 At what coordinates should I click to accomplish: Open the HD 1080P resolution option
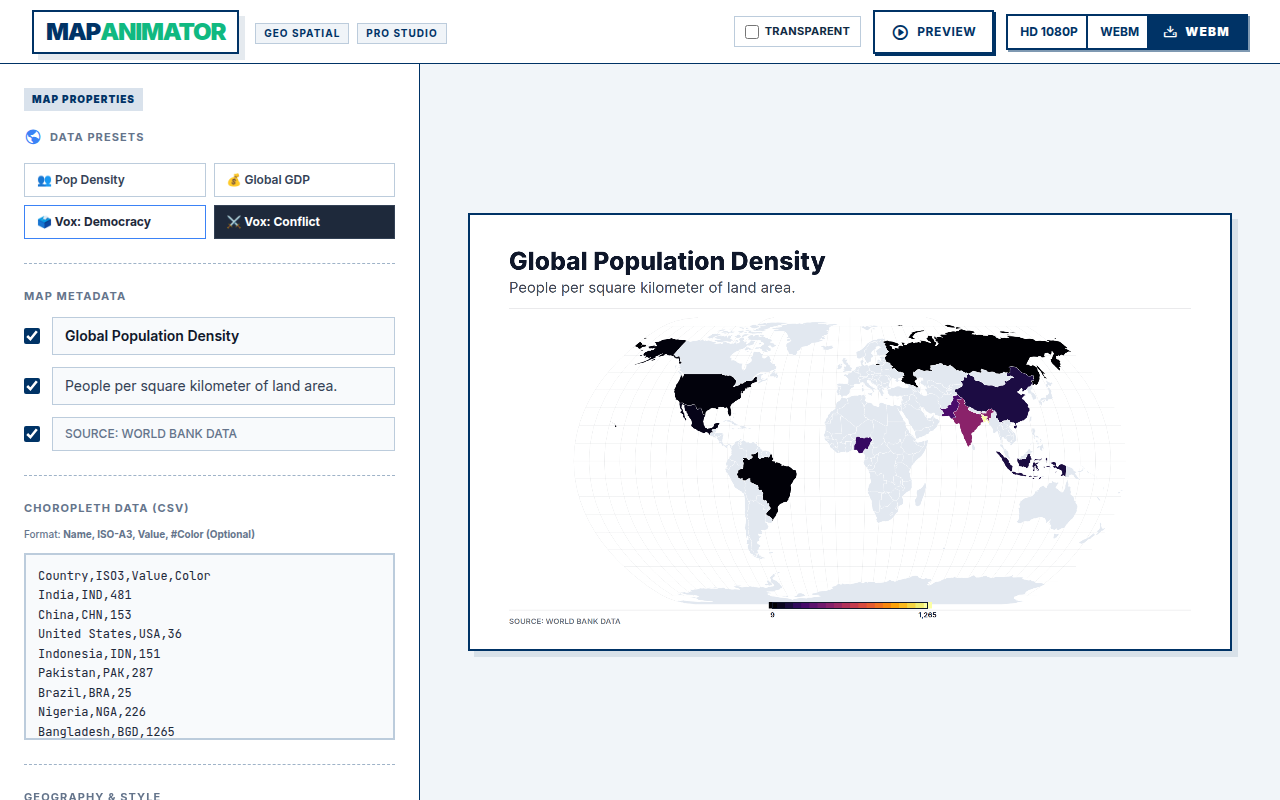1048,32
